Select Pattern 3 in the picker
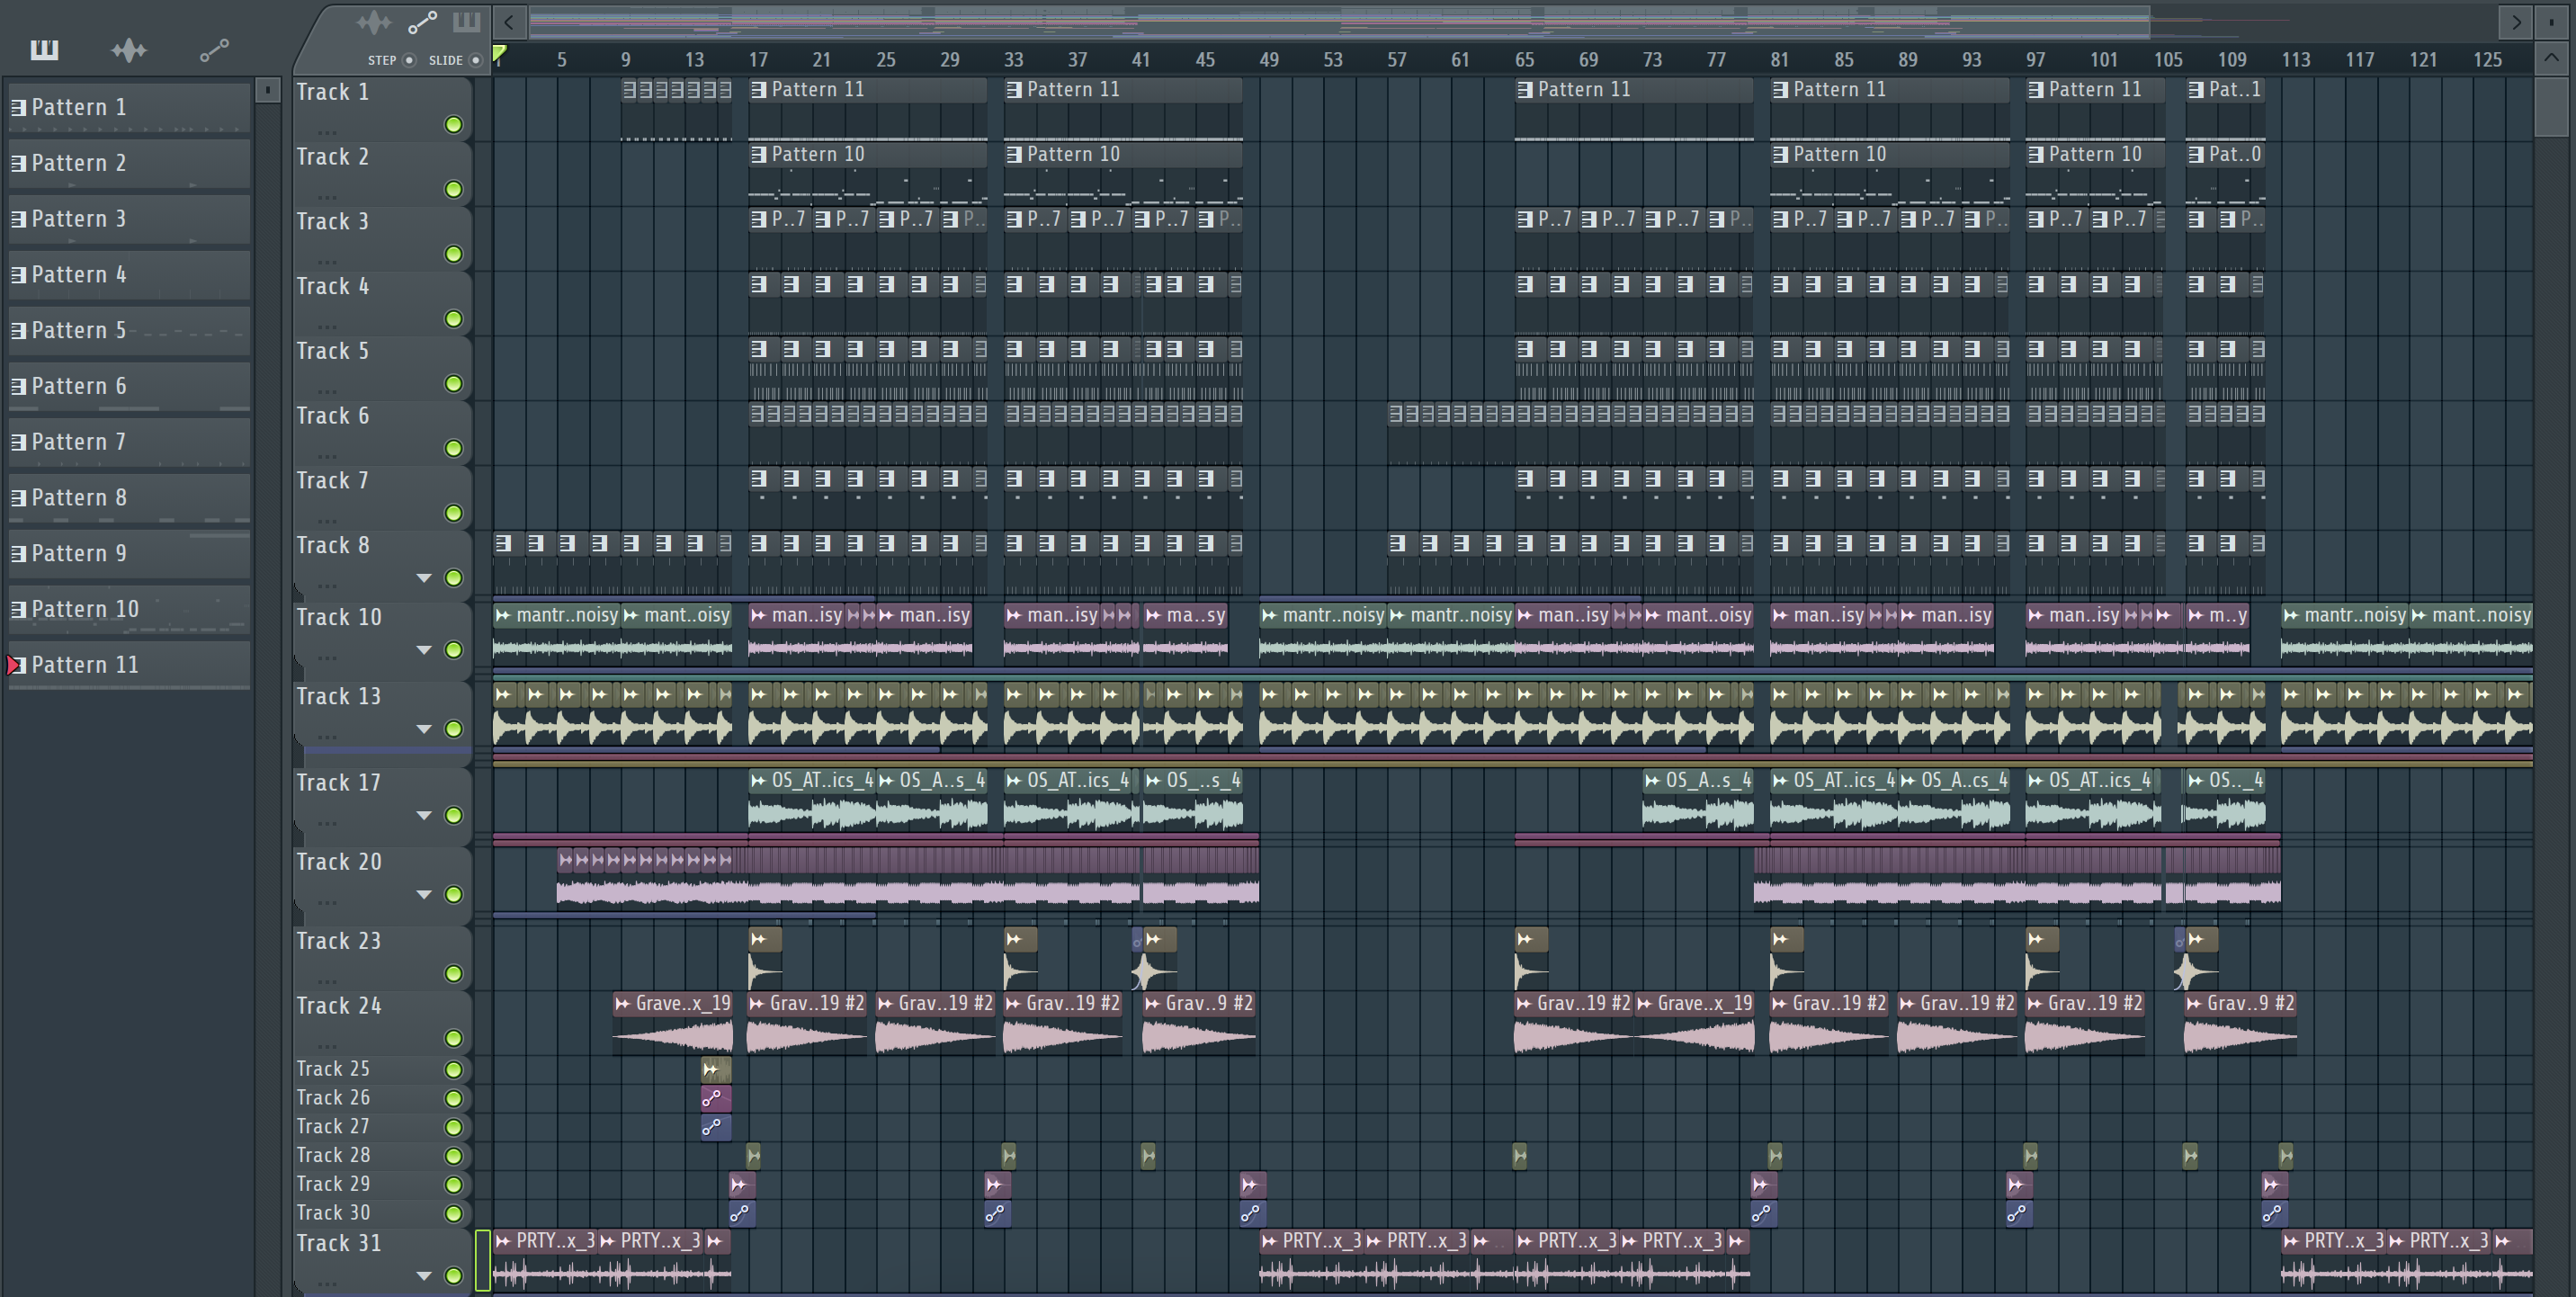Viewport: 2576px width, 1297px height. coord(130,219)
